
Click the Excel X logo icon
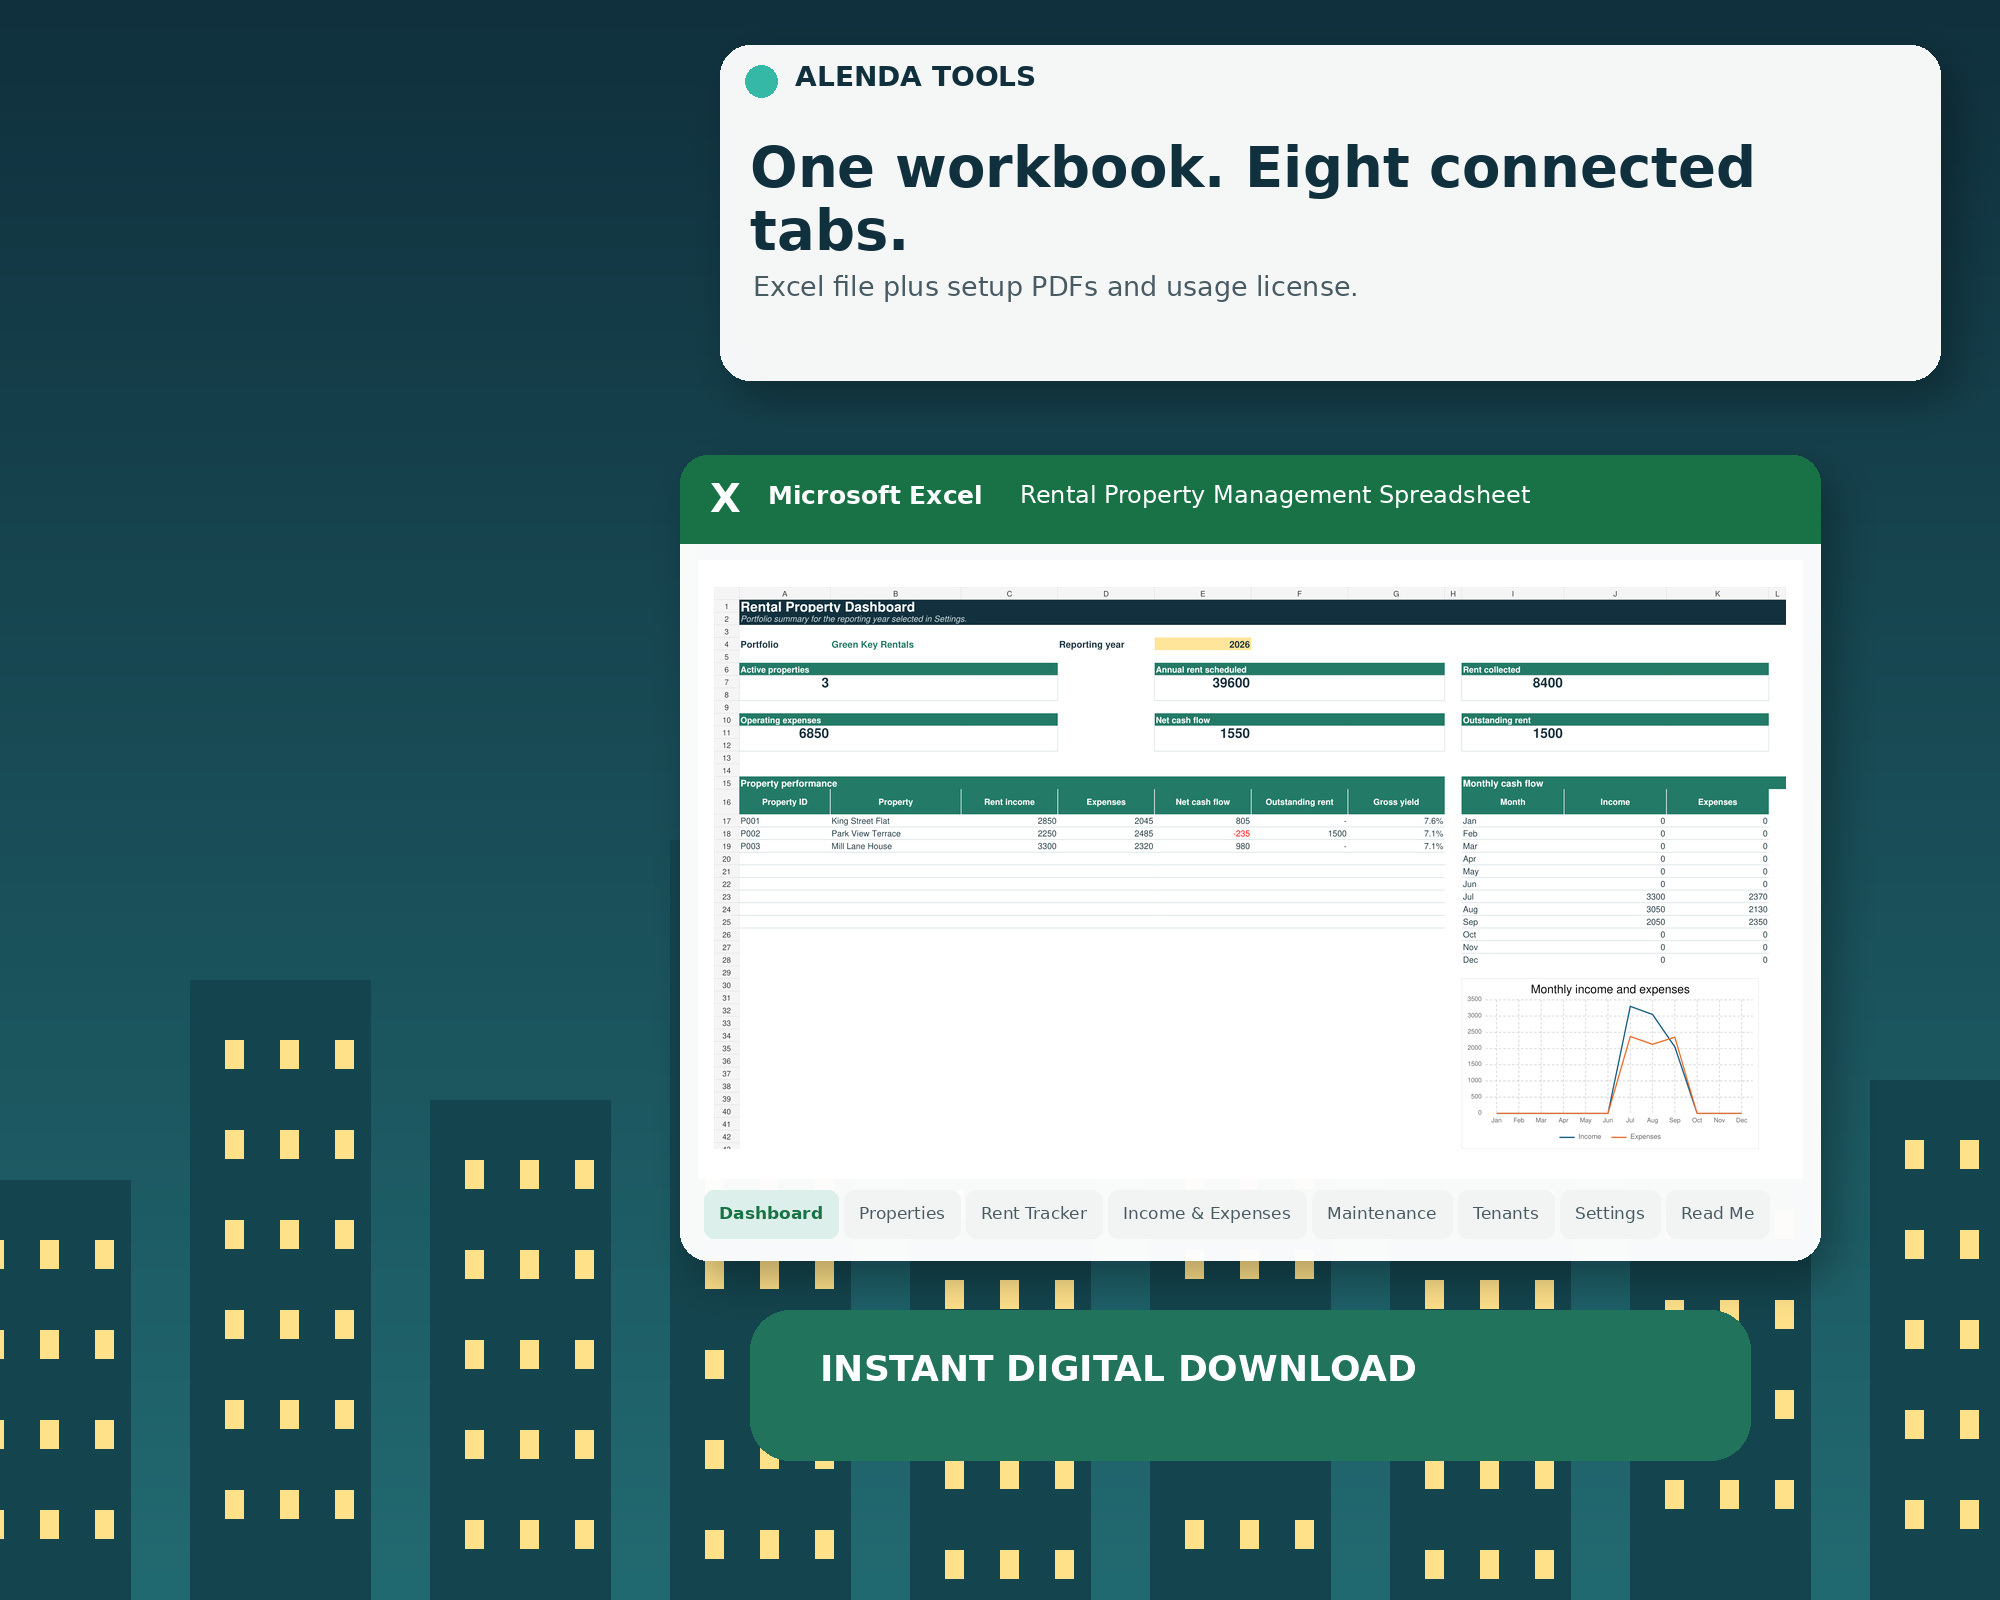click(x=725, y=497)
